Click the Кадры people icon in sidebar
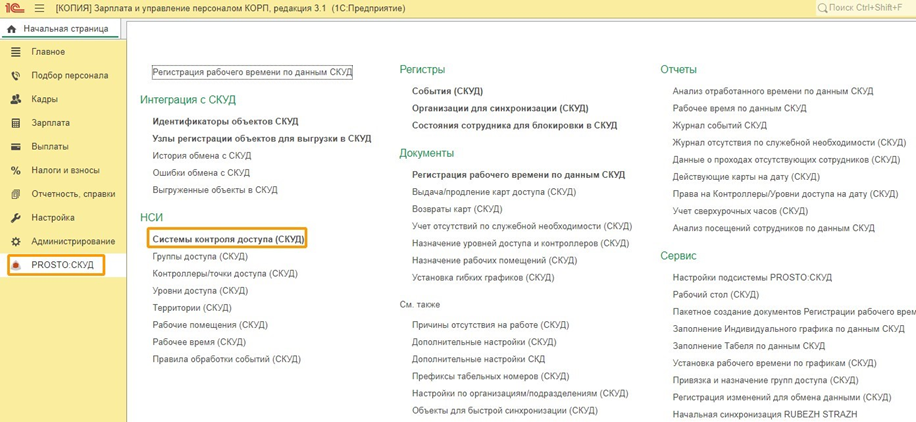Viewport: 916px width, 422px height. [15, 99]
